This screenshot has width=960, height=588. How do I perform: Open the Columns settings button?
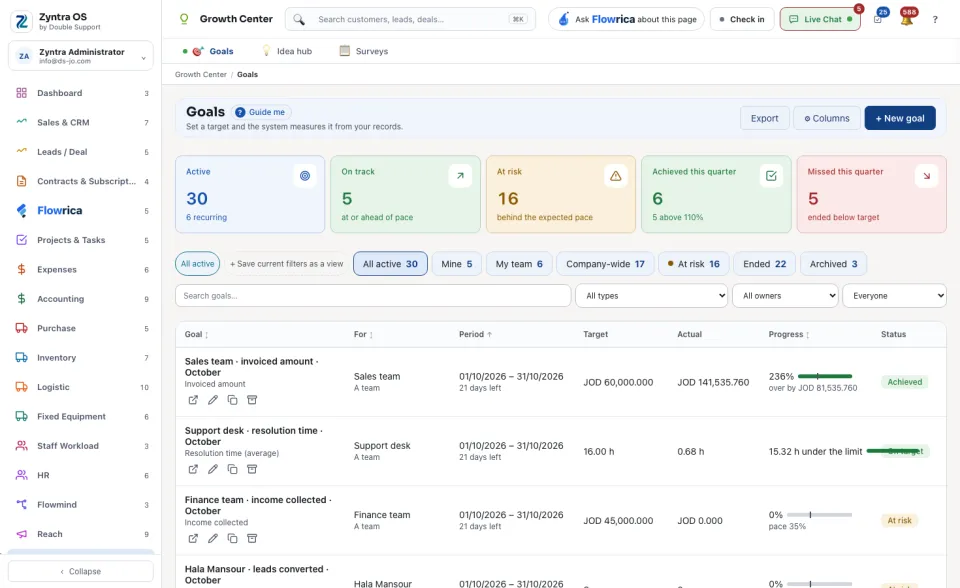827,118
